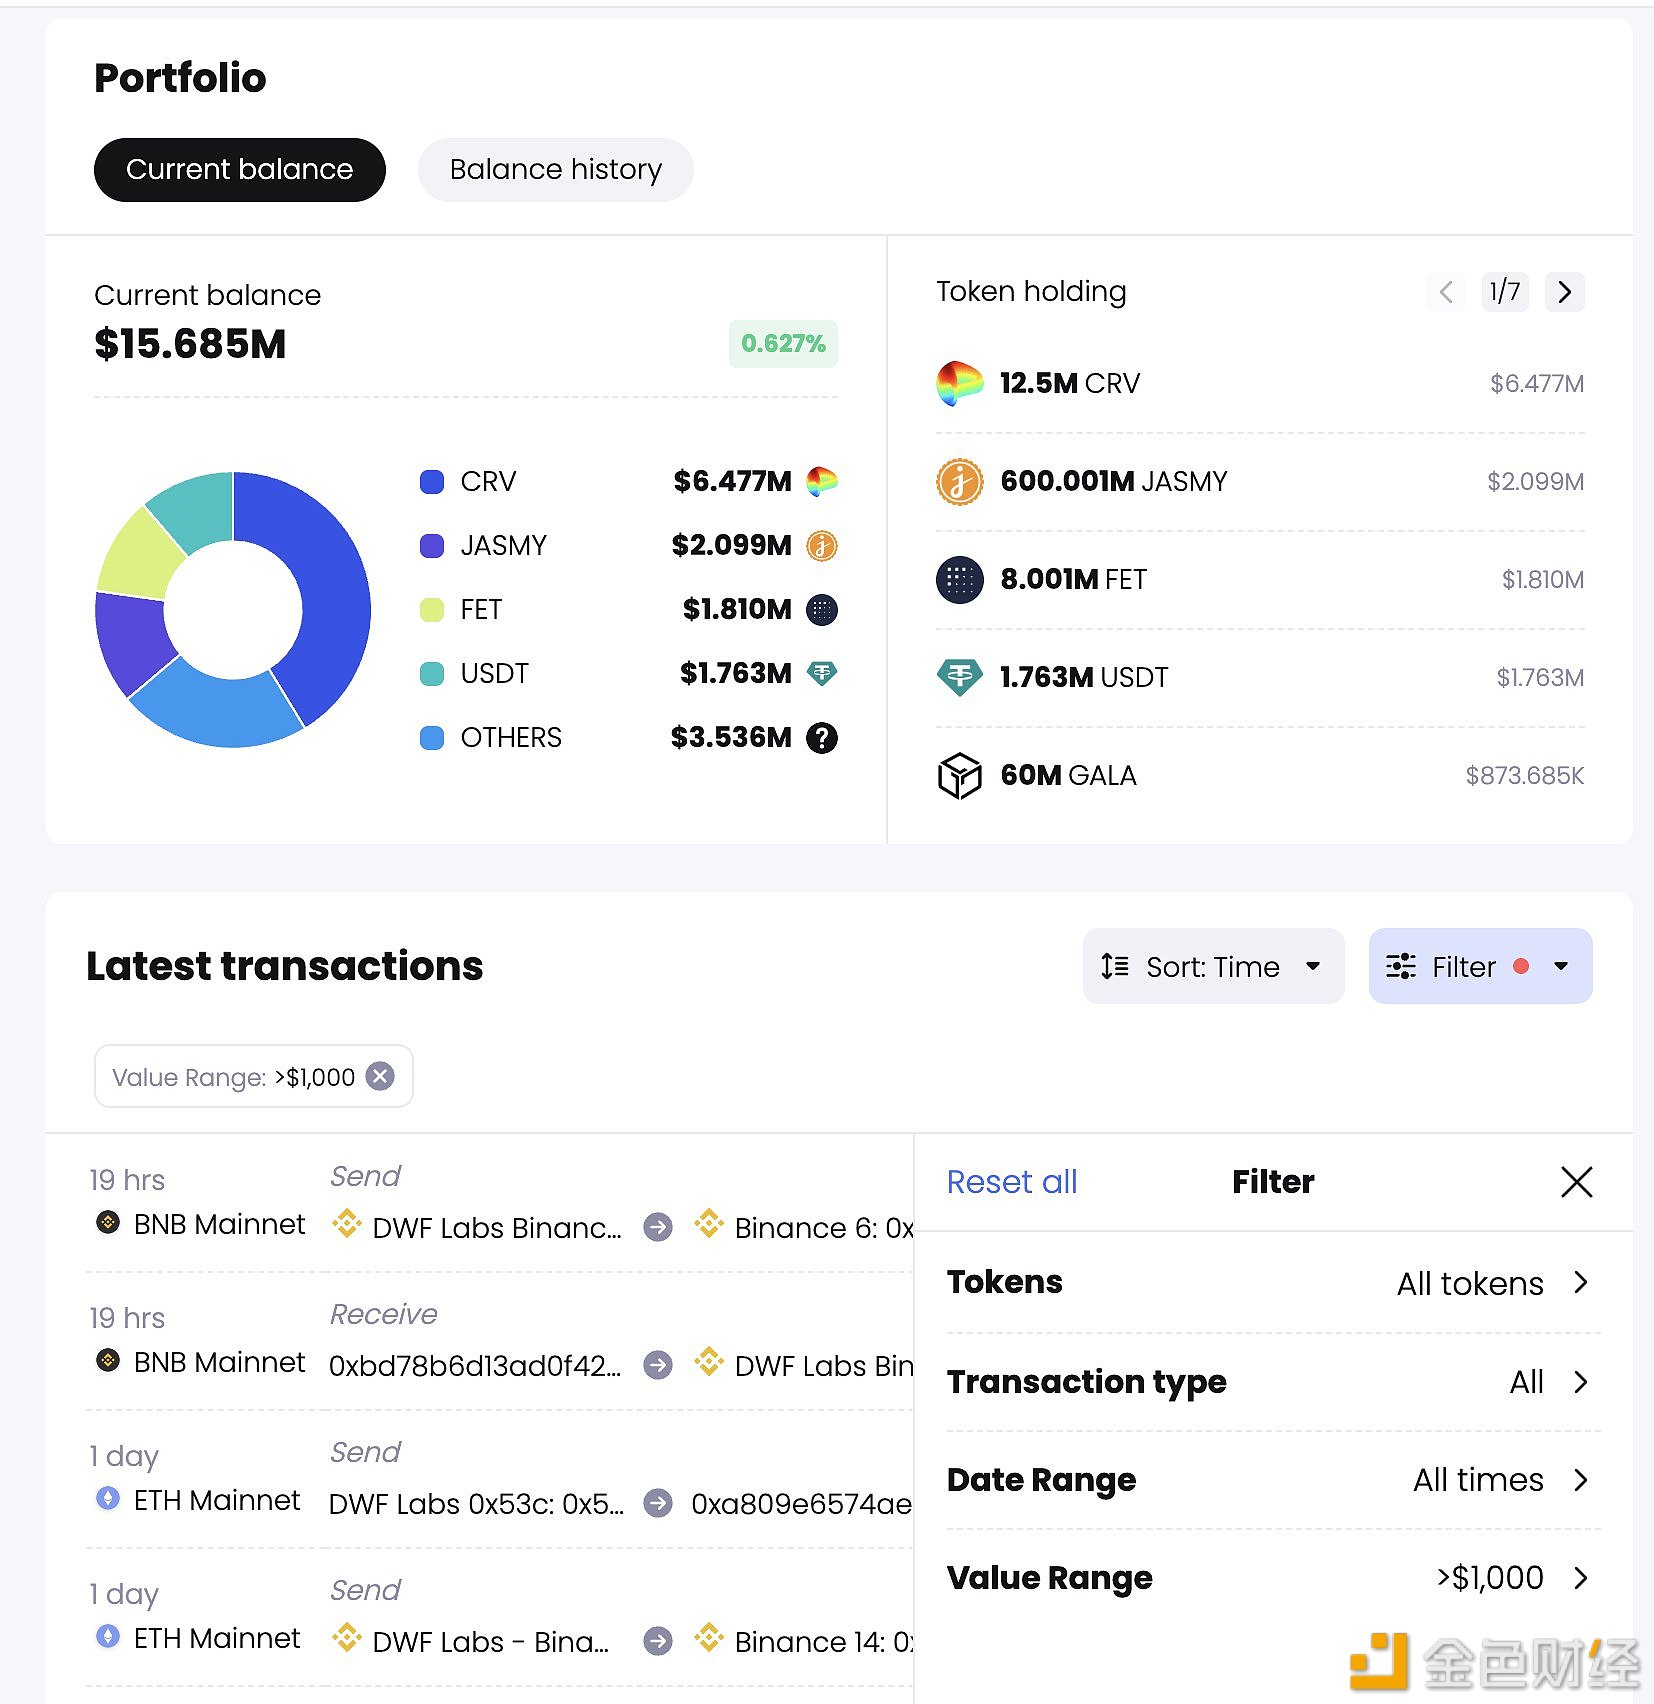Screen dimensions: 1654x1704
Task: Select the 60M GALA holding text
Action: [1069, 775]
